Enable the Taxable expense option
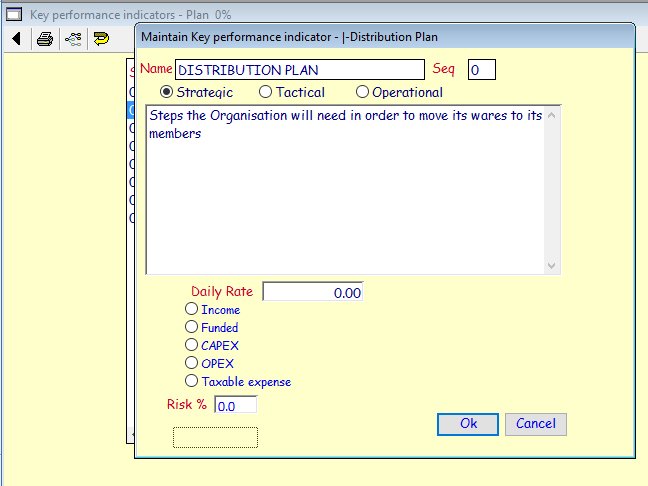The height and width of the screenshot is (486, 648). click(192, 381)
